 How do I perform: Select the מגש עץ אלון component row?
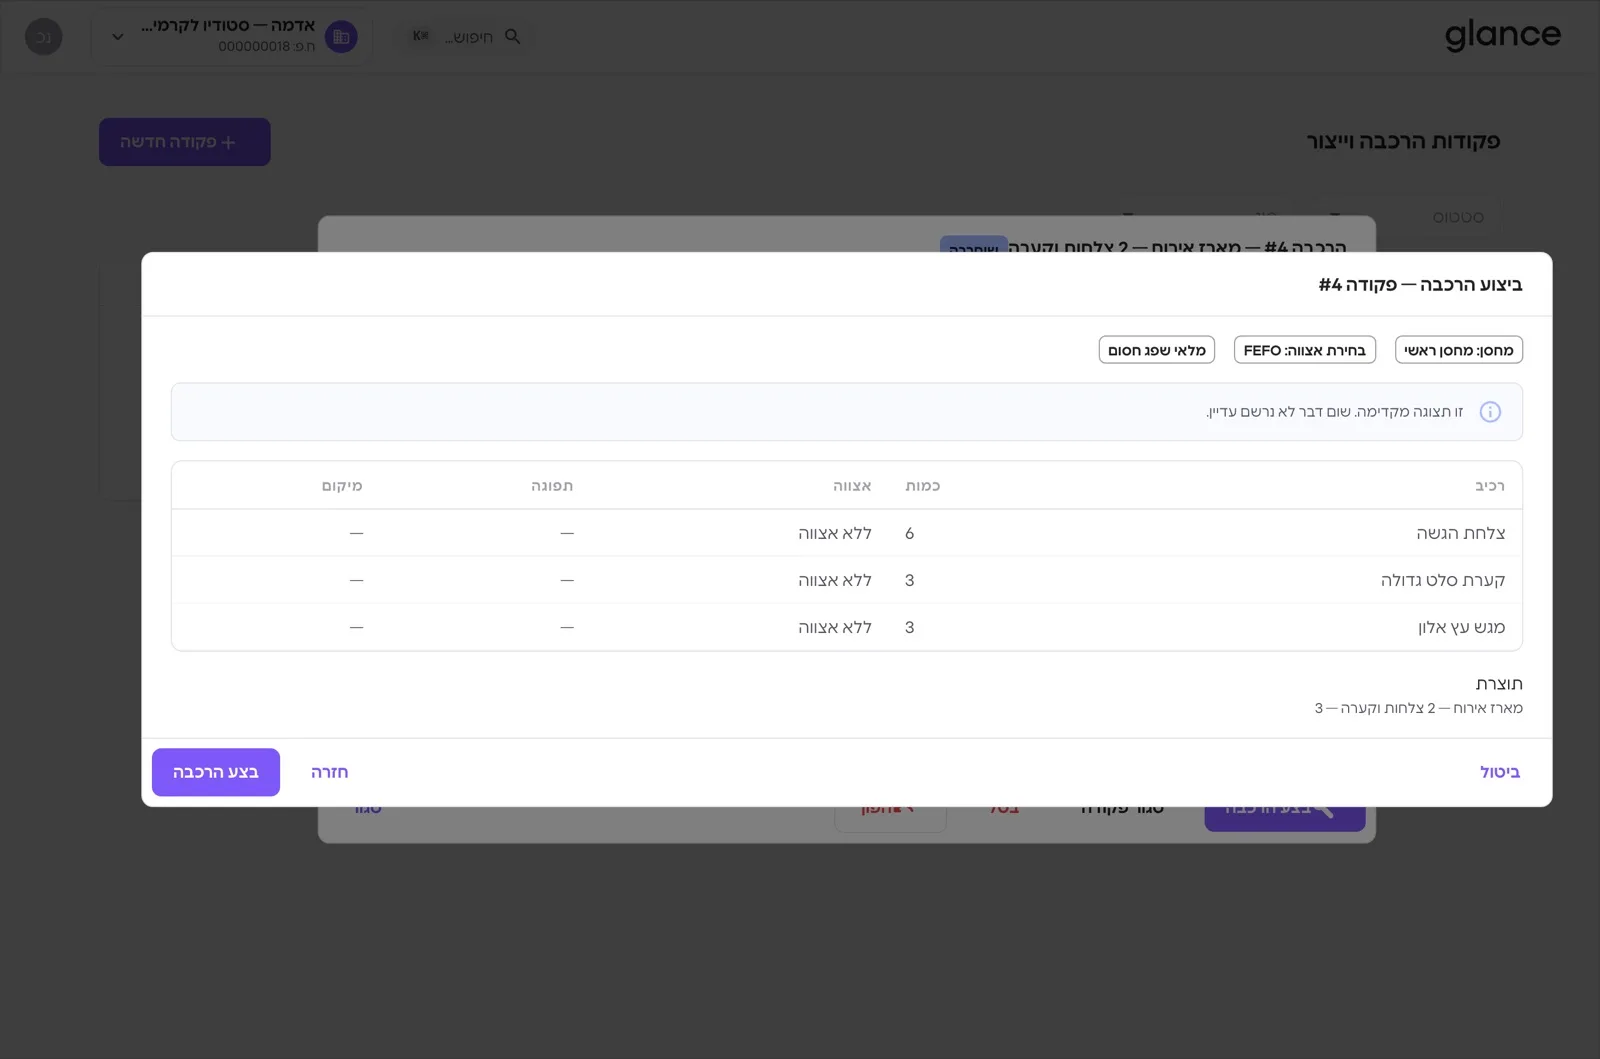click(x=847, y=627)
